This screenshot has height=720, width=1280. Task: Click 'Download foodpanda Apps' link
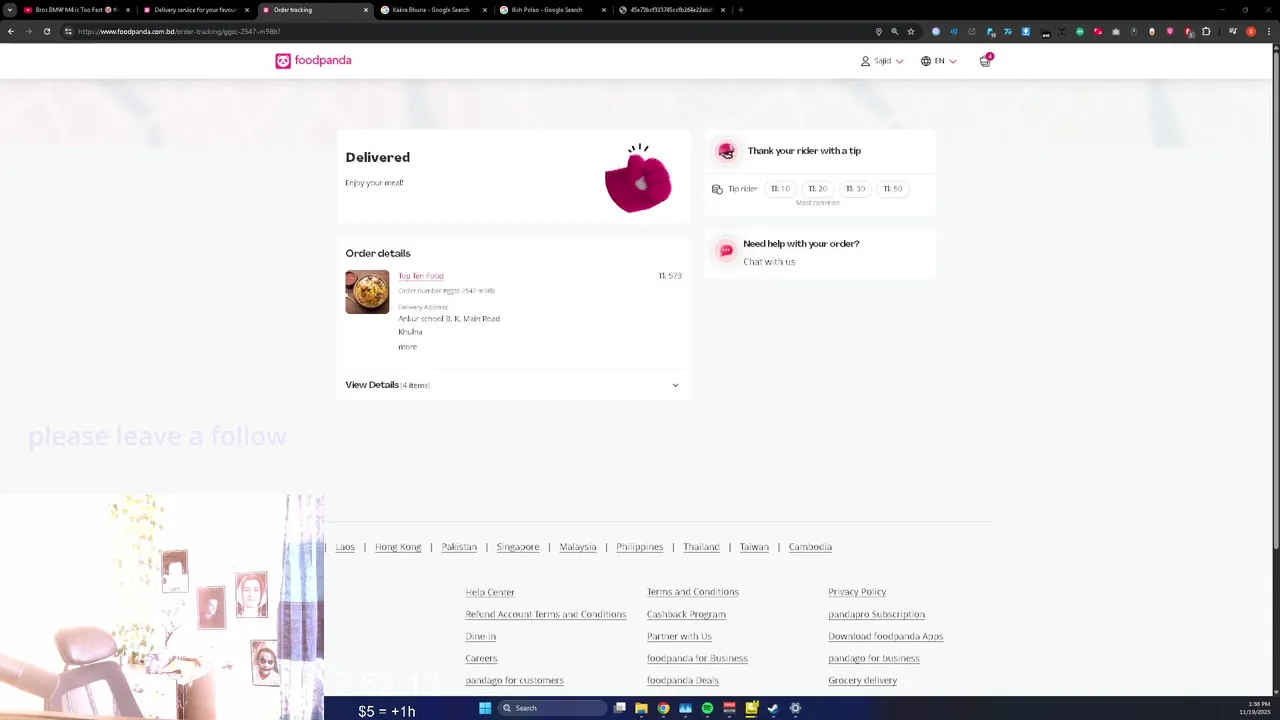885,636
